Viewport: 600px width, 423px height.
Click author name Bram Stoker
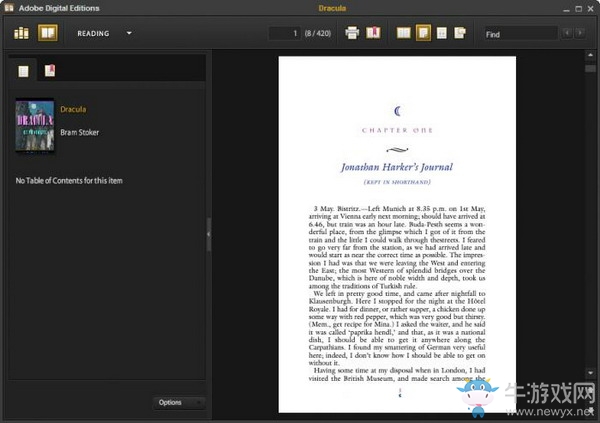[x=80, y=132]
